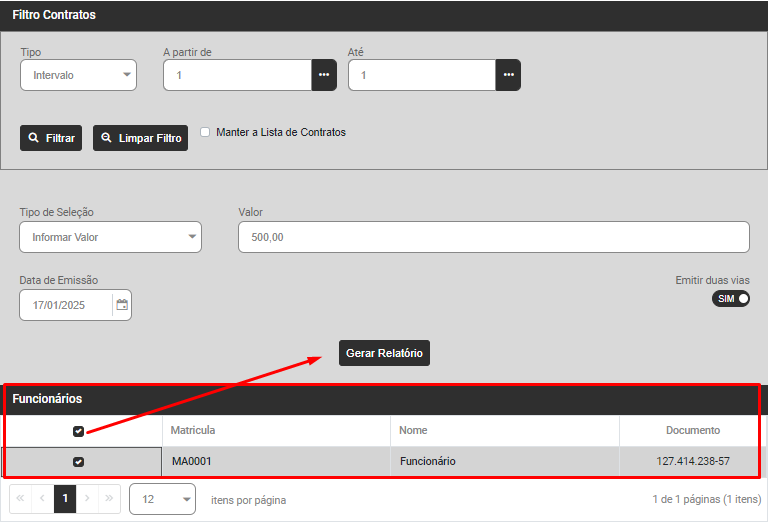771x523 pixels.
Task: Expand Tipo de Seleção dropdown
Action: [x=110, y=237]
